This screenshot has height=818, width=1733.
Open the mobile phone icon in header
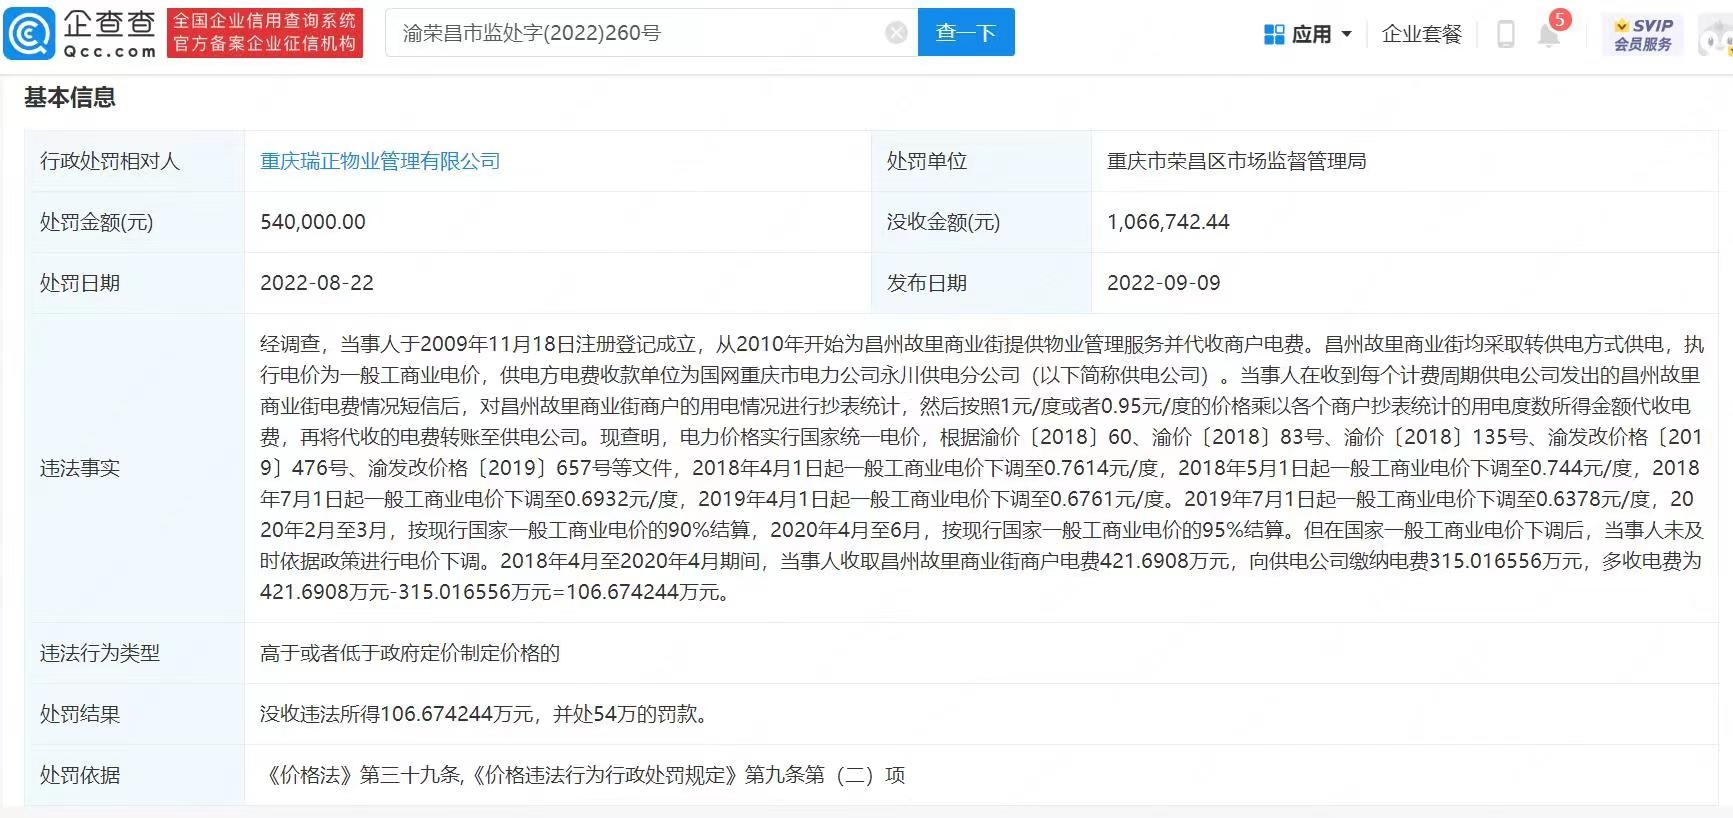coord(1505,34)
